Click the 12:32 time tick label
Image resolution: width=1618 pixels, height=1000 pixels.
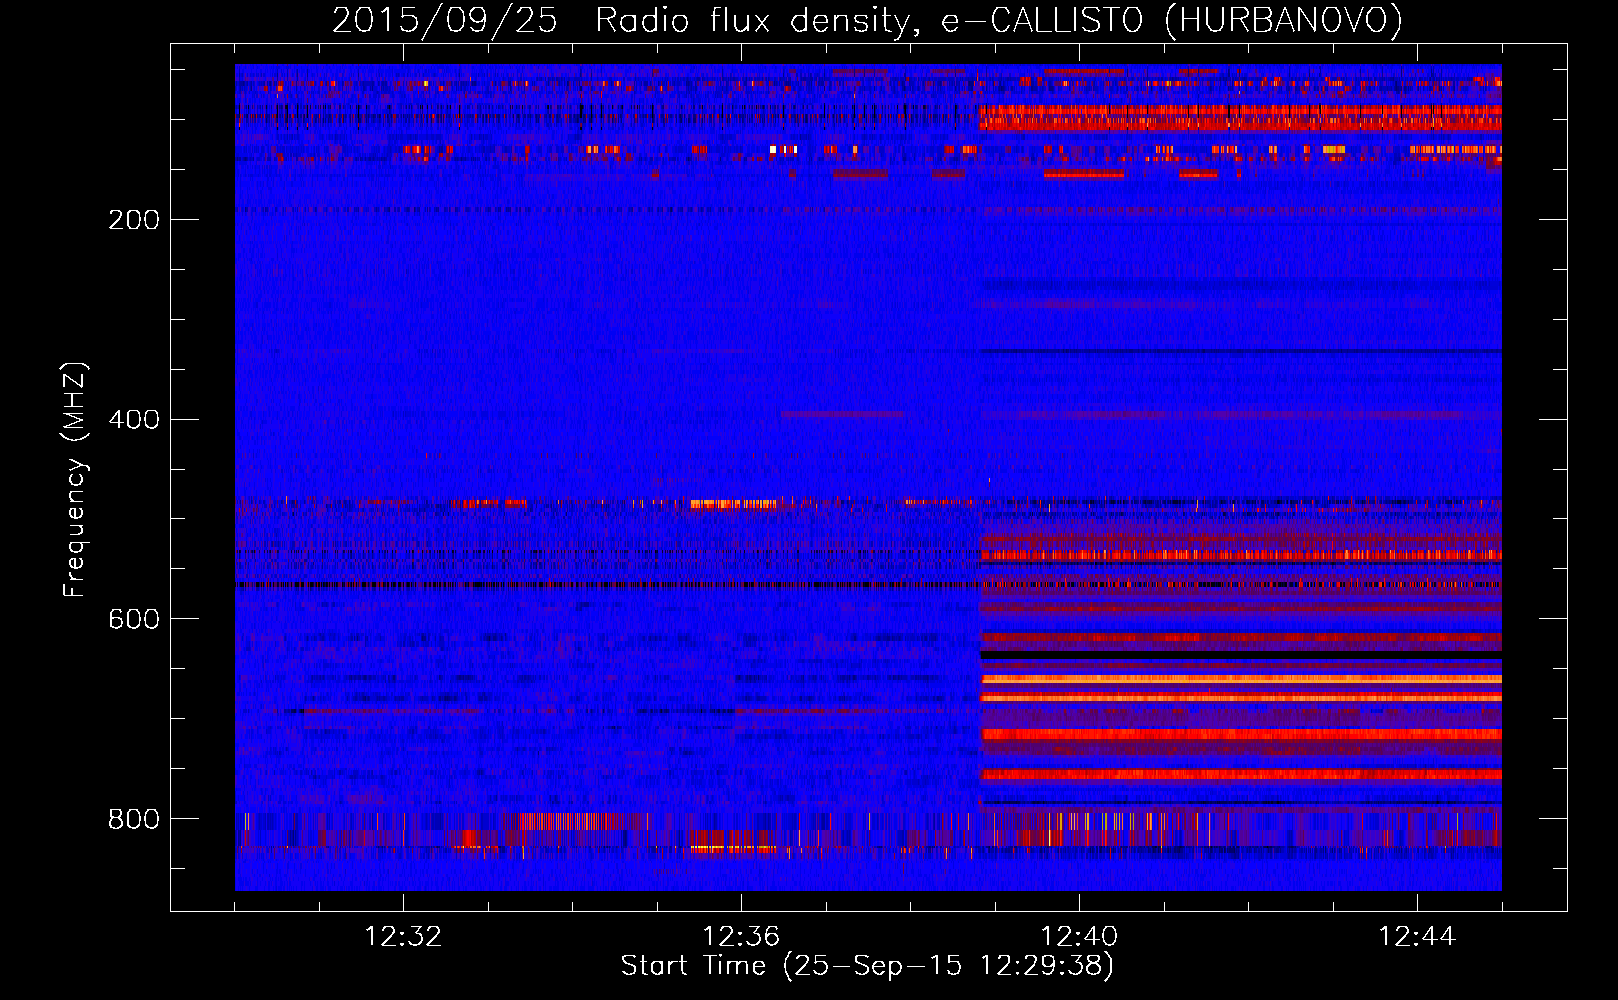(x=403, y=937)
